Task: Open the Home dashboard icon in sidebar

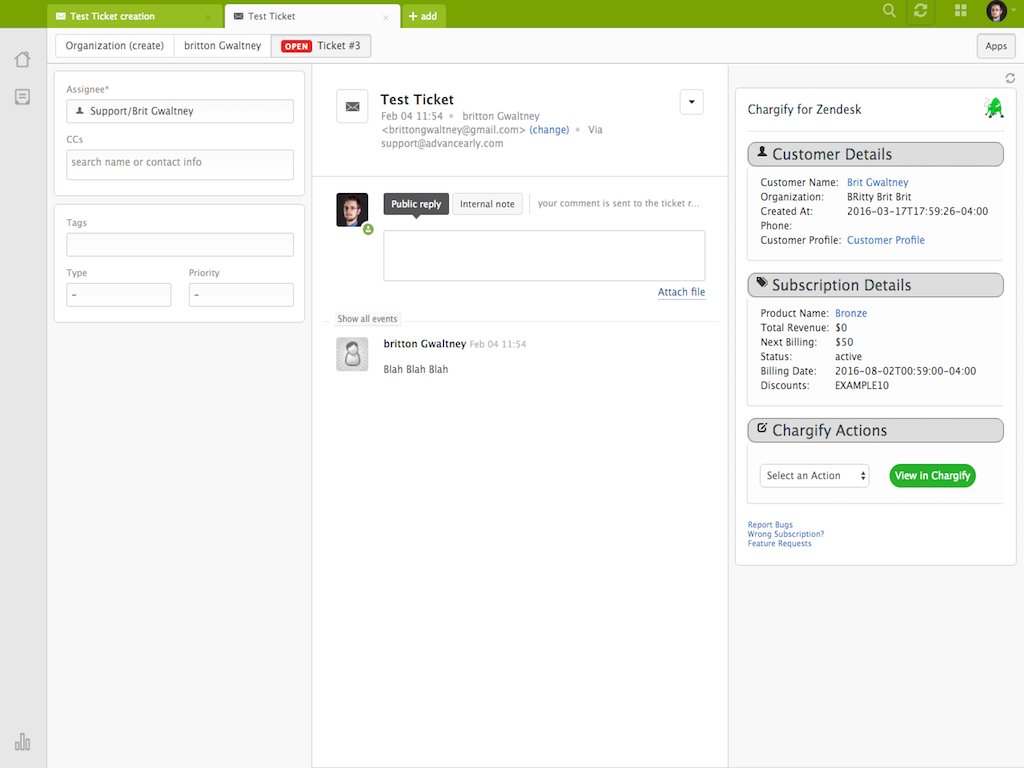Action: click(x=22, y=59)
